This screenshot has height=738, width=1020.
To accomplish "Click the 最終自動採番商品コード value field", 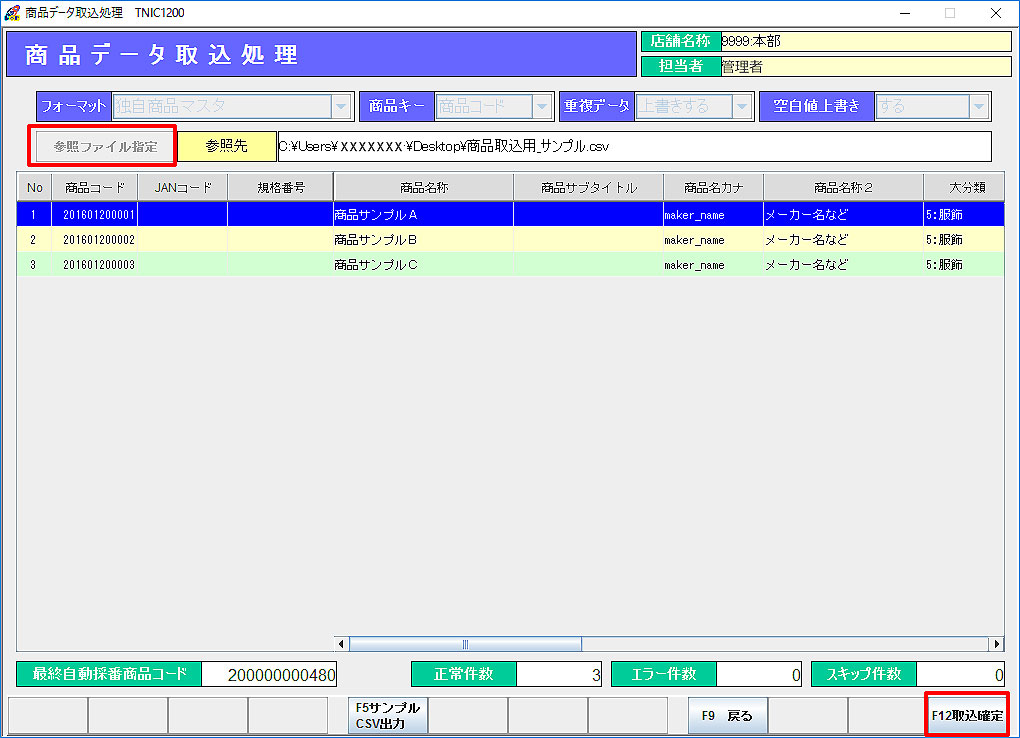I will (269, 675).
